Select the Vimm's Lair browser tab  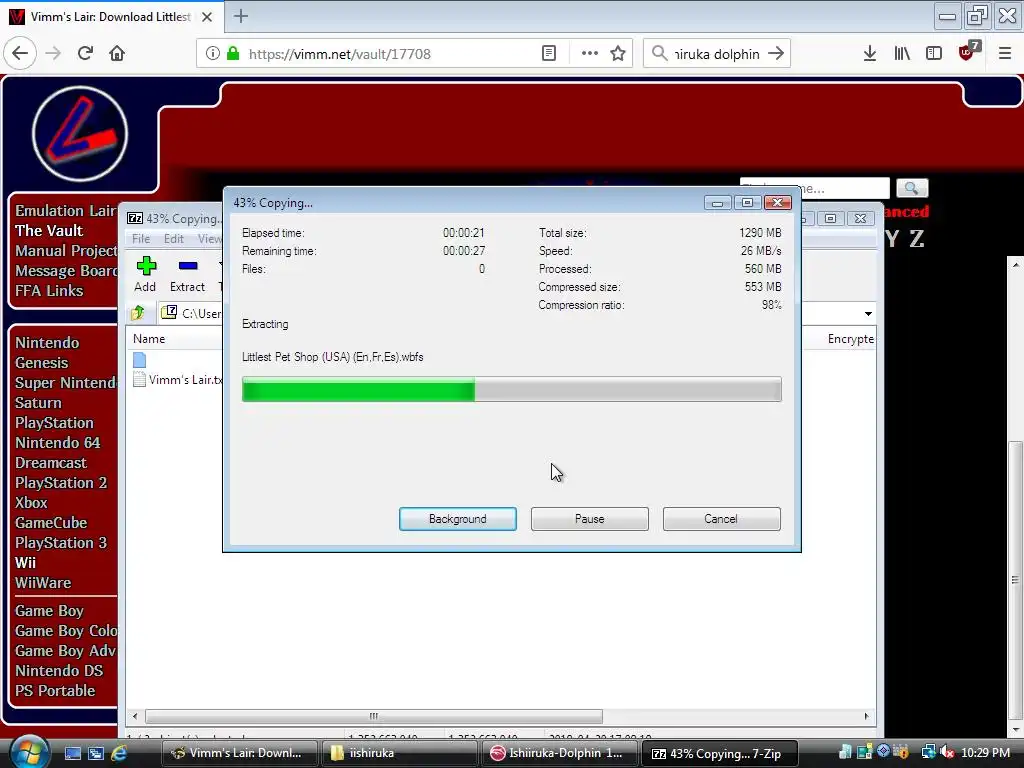pyautogui.click(x=111, y=16)
